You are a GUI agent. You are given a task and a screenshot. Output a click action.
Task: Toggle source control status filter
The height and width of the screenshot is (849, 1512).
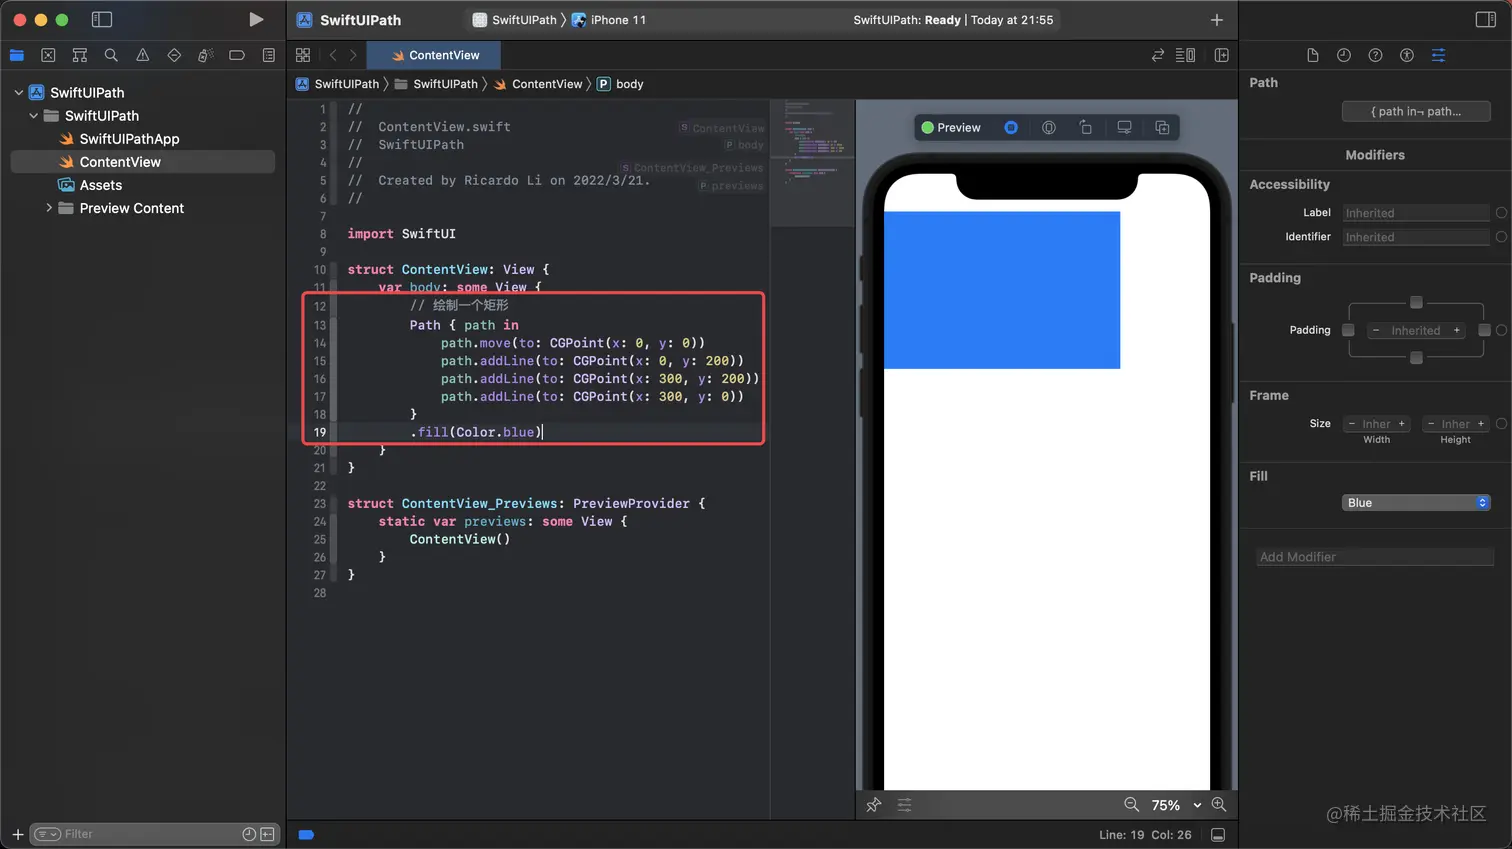pos(267,834)
